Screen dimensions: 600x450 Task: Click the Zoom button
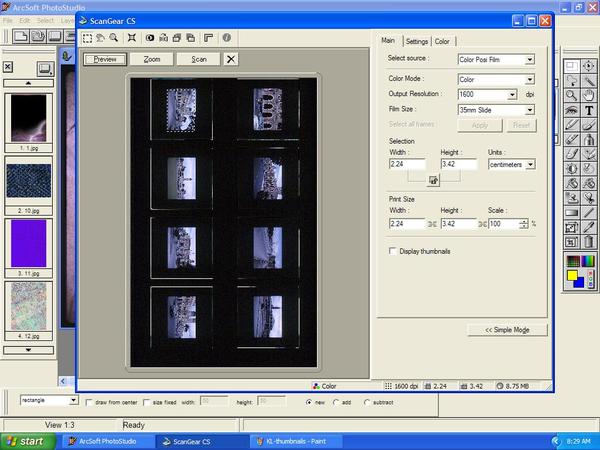pyautogui.click(x=152, y=59)
